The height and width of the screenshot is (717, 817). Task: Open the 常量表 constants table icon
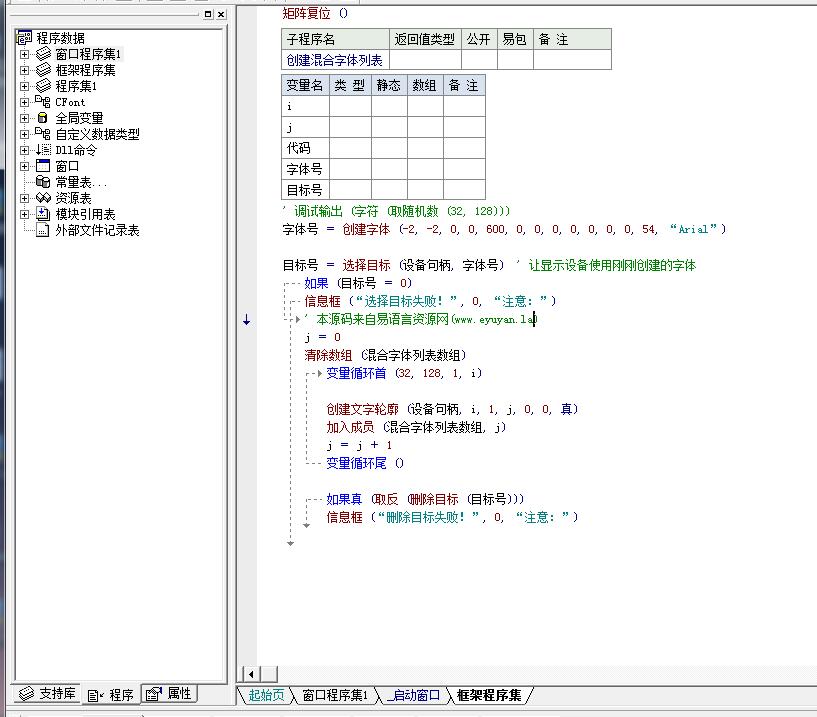pyautogui.click(x=43, y=182)
